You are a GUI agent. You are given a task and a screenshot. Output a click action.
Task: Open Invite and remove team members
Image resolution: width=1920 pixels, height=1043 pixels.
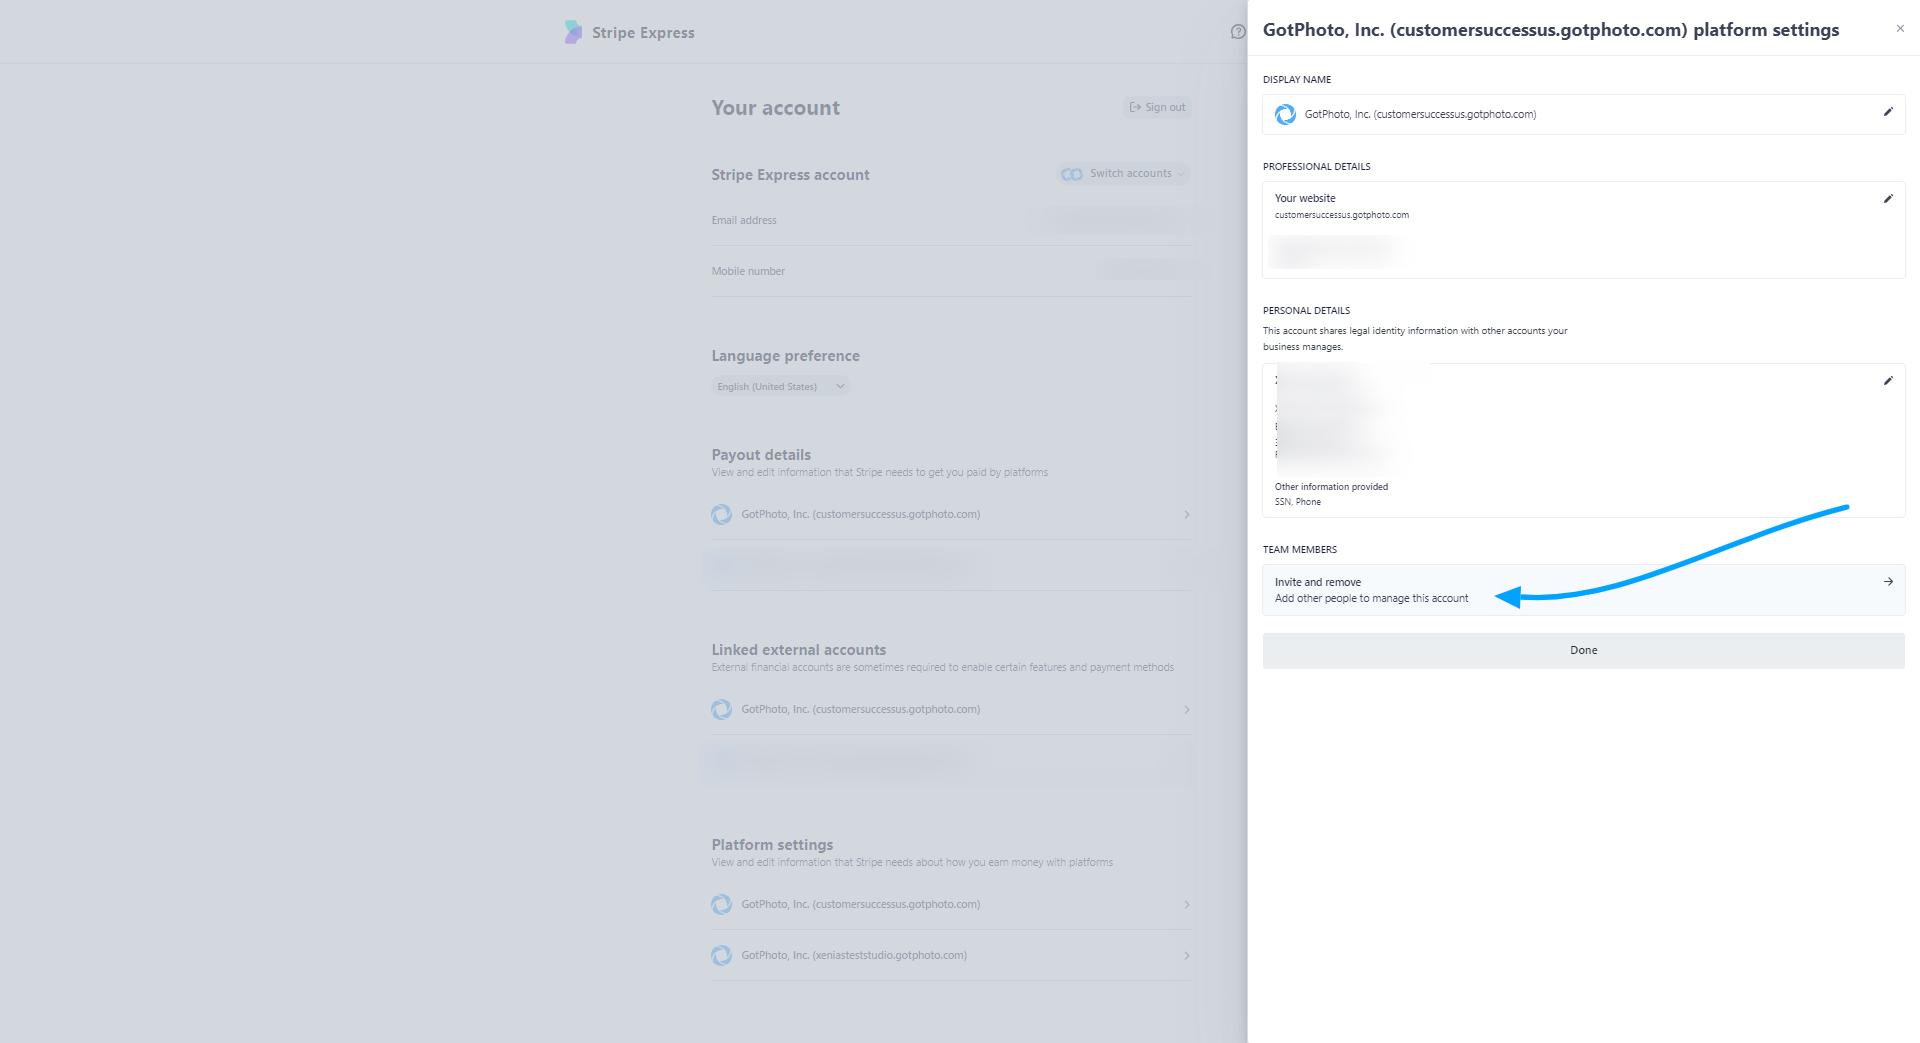point(1583,590)
